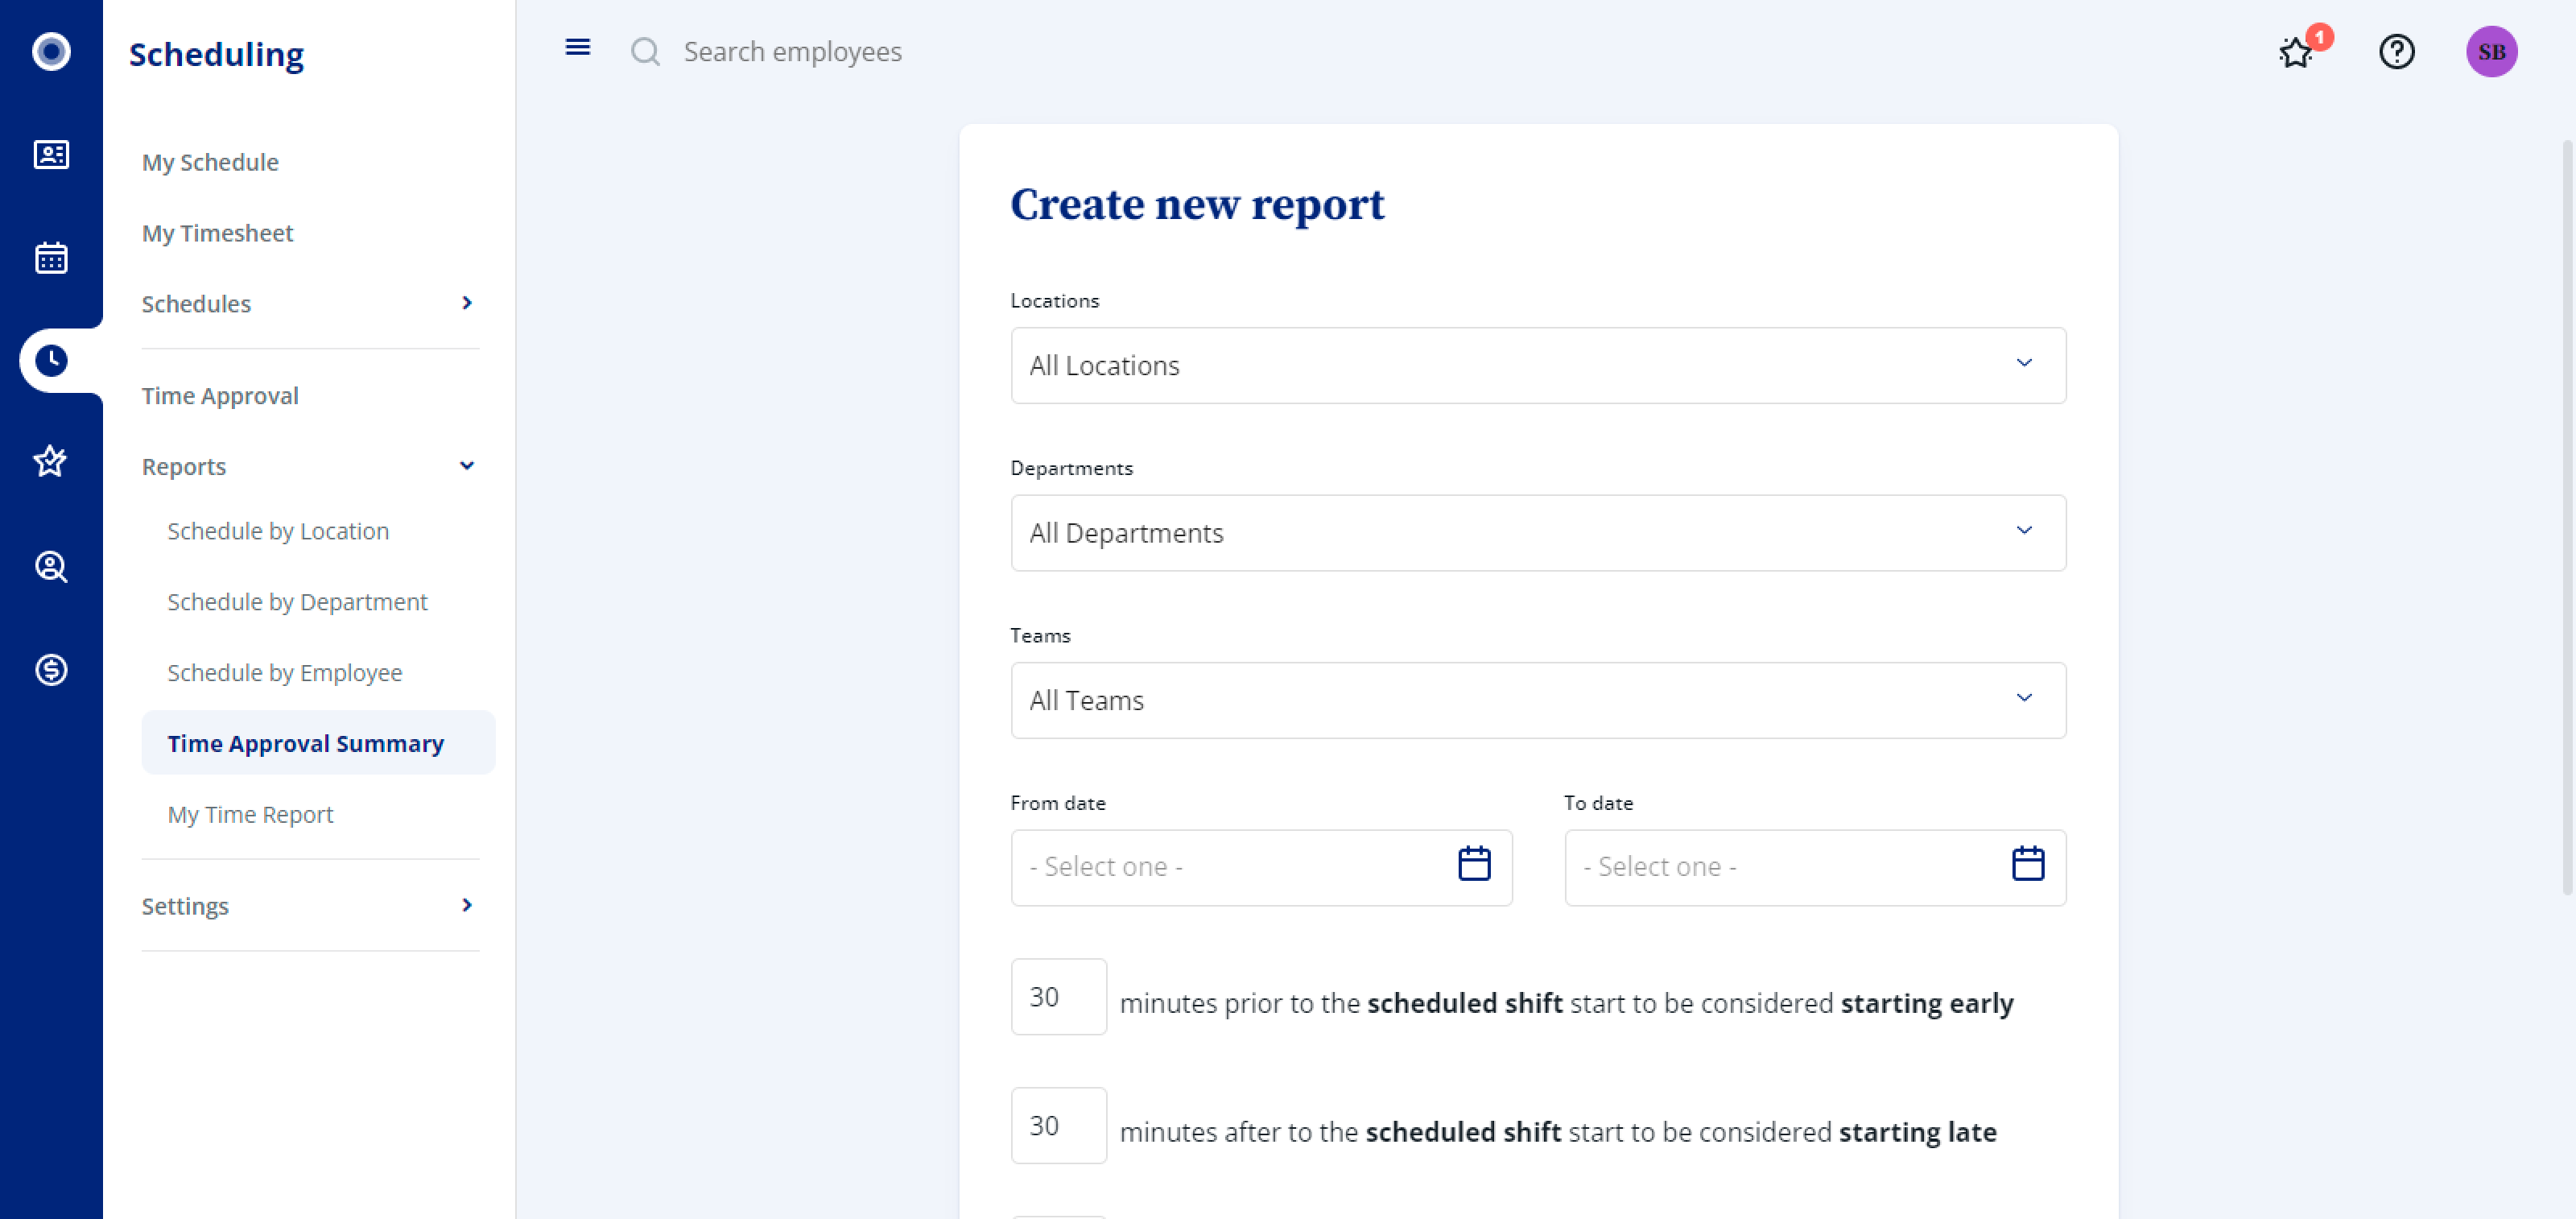Select the clock scheduling sidebar icon
This screenshot has width=2576, height=1219.
click(51, 360)
